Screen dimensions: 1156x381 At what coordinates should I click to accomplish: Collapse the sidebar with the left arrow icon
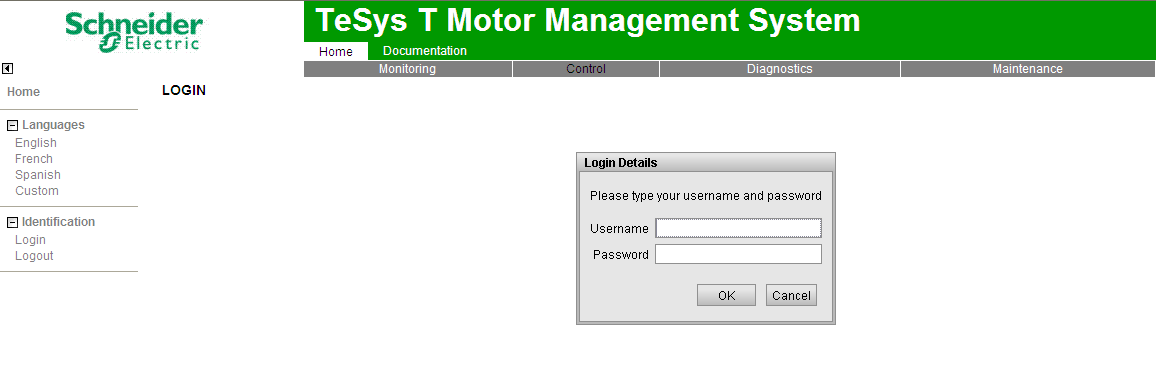tap(7, 69)
